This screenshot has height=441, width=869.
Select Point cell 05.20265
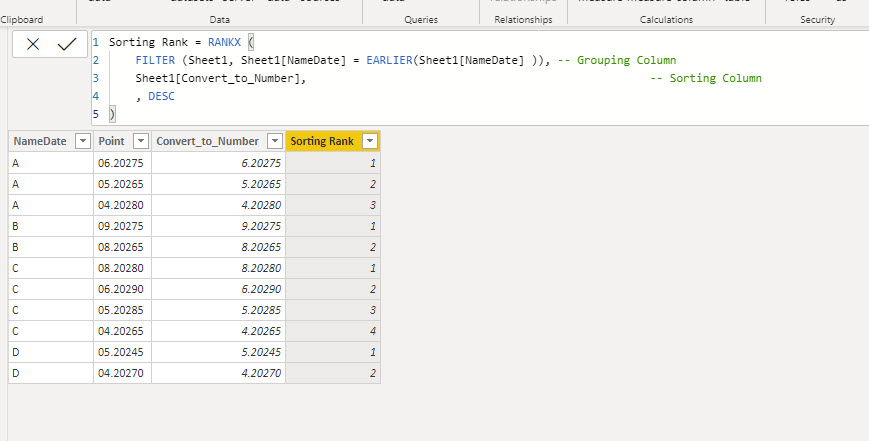point(122,184)
